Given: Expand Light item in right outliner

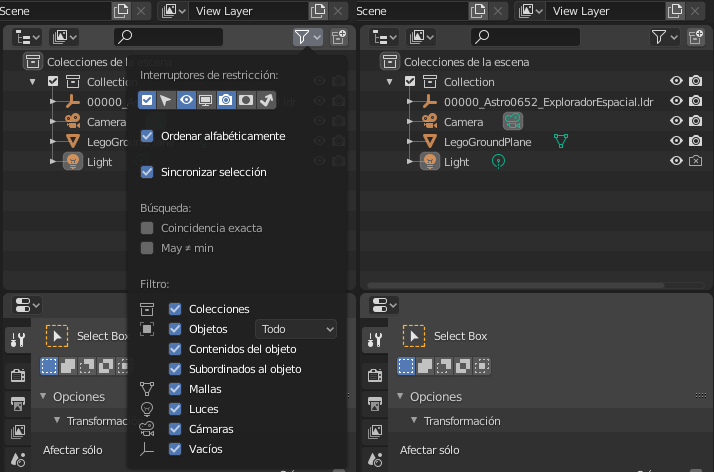Looking at the screenshot, I should [410, 162].
